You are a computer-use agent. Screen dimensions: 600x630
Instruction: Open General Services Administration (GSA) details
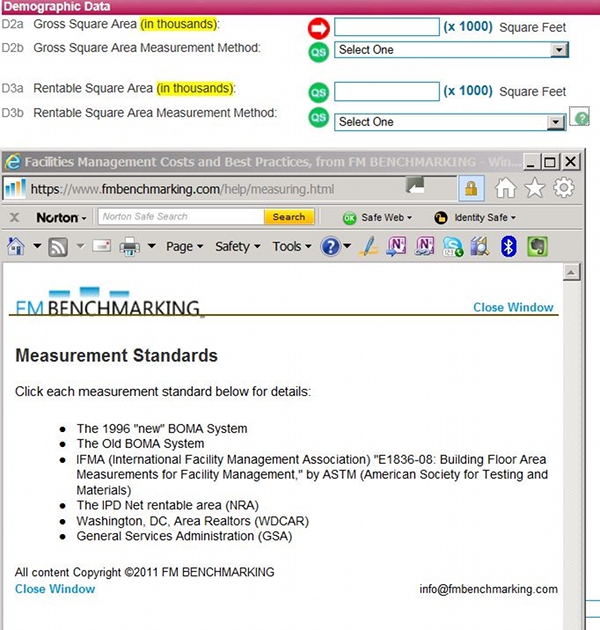184,536
